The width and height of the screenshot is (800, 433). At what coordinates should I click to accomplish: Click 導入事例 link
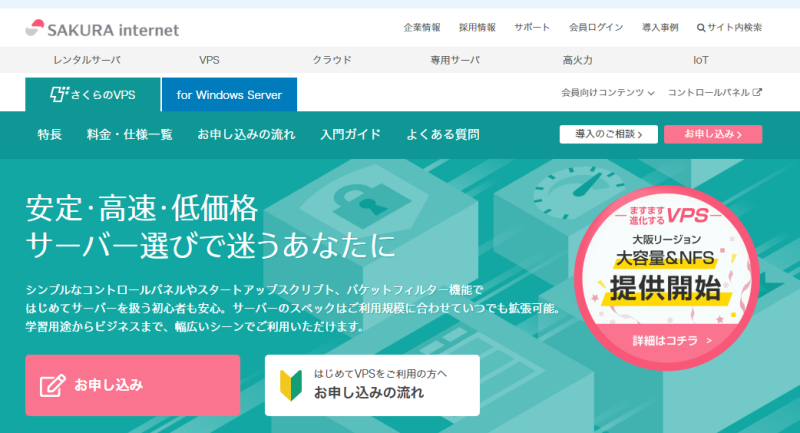[660, 28]
